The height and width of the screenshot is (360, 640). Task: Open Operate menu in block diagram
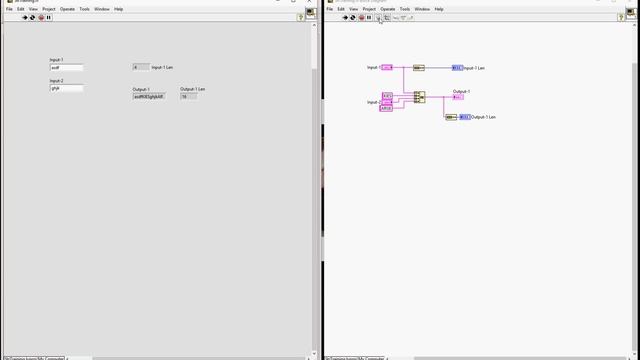click(388, 9)
